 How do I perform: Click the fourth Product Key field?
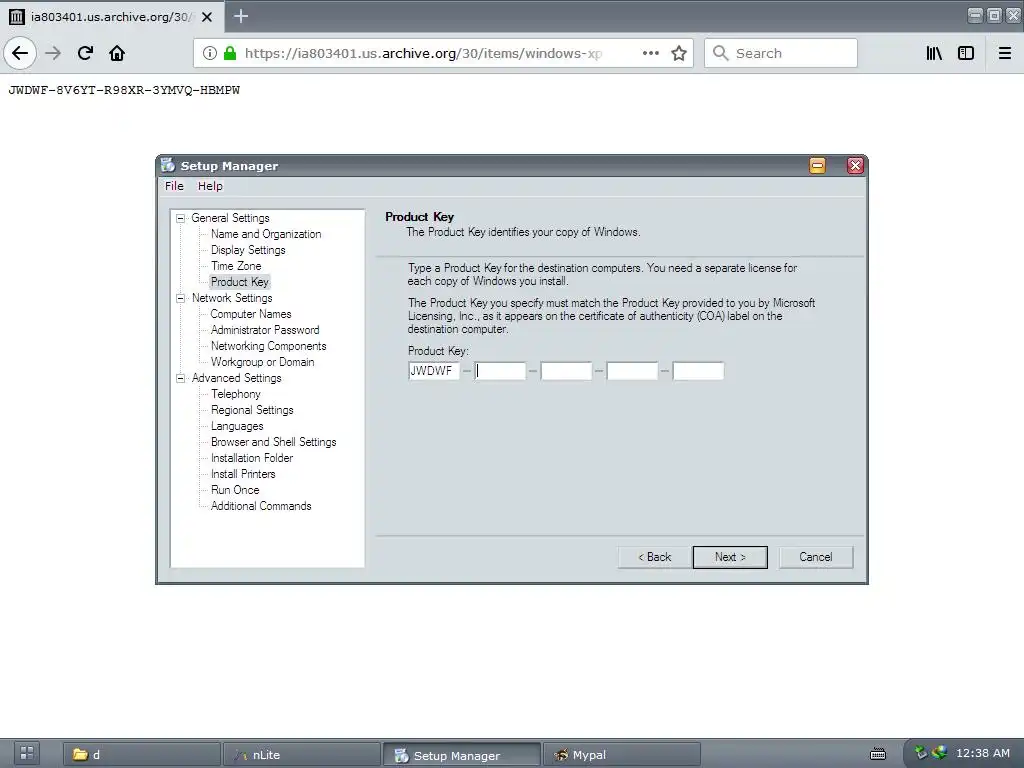coord(632,371)
